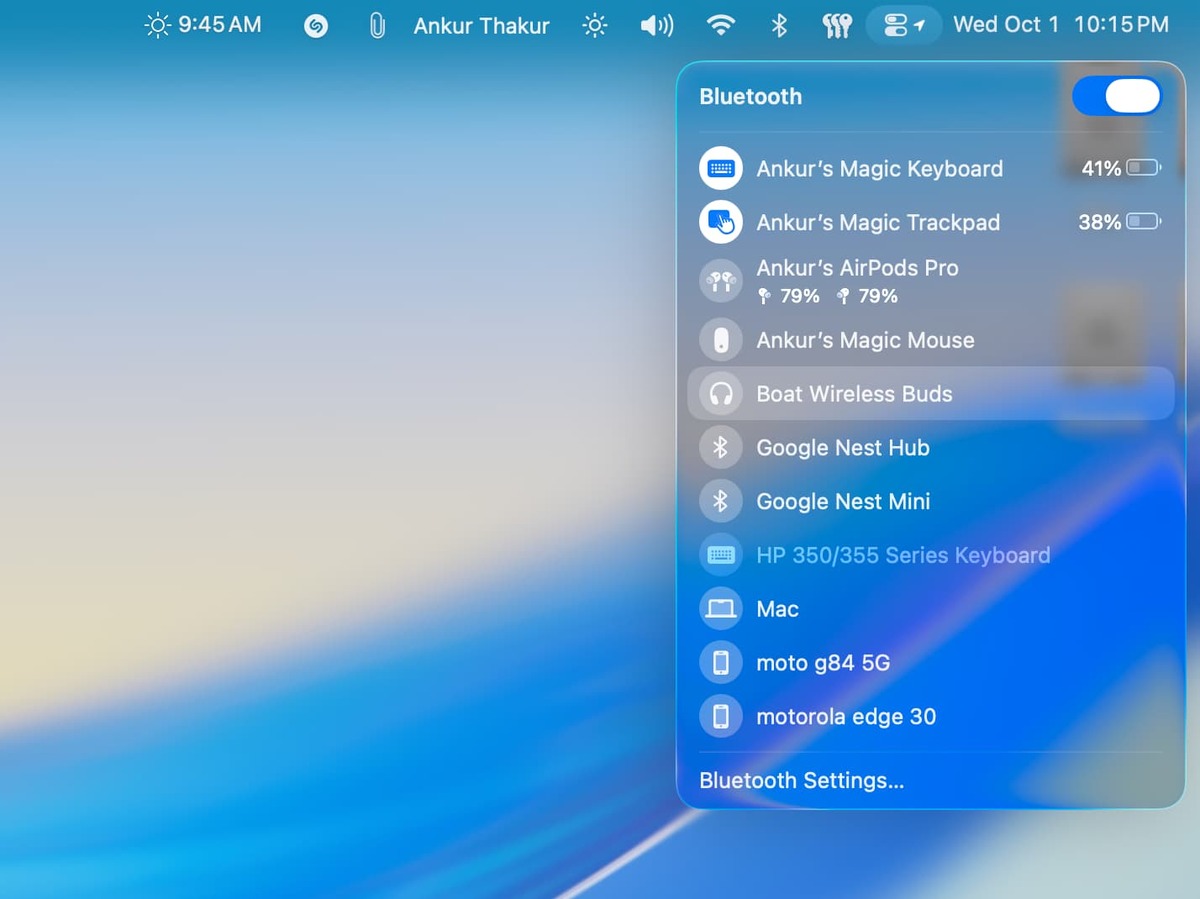Click the date and time clock
Viewport: 1200px width, 899px height.
click(1060, 25)
